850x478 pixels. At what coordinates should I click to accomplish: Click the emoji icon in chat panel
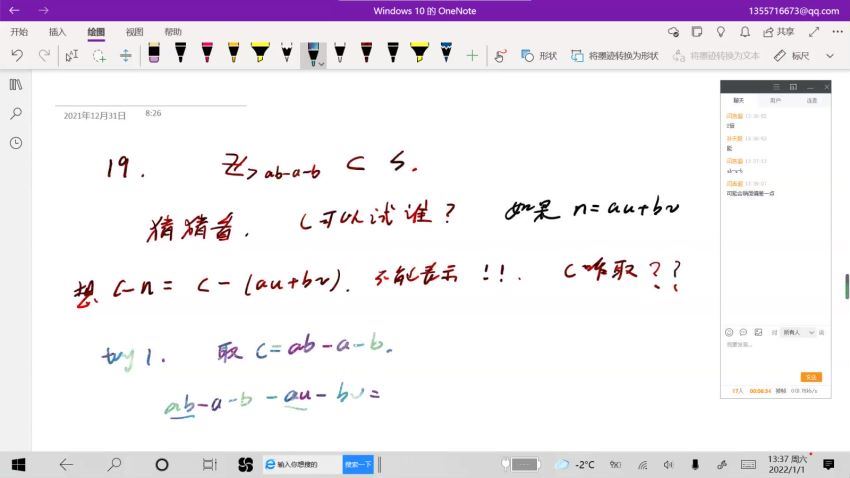(729, 332)
